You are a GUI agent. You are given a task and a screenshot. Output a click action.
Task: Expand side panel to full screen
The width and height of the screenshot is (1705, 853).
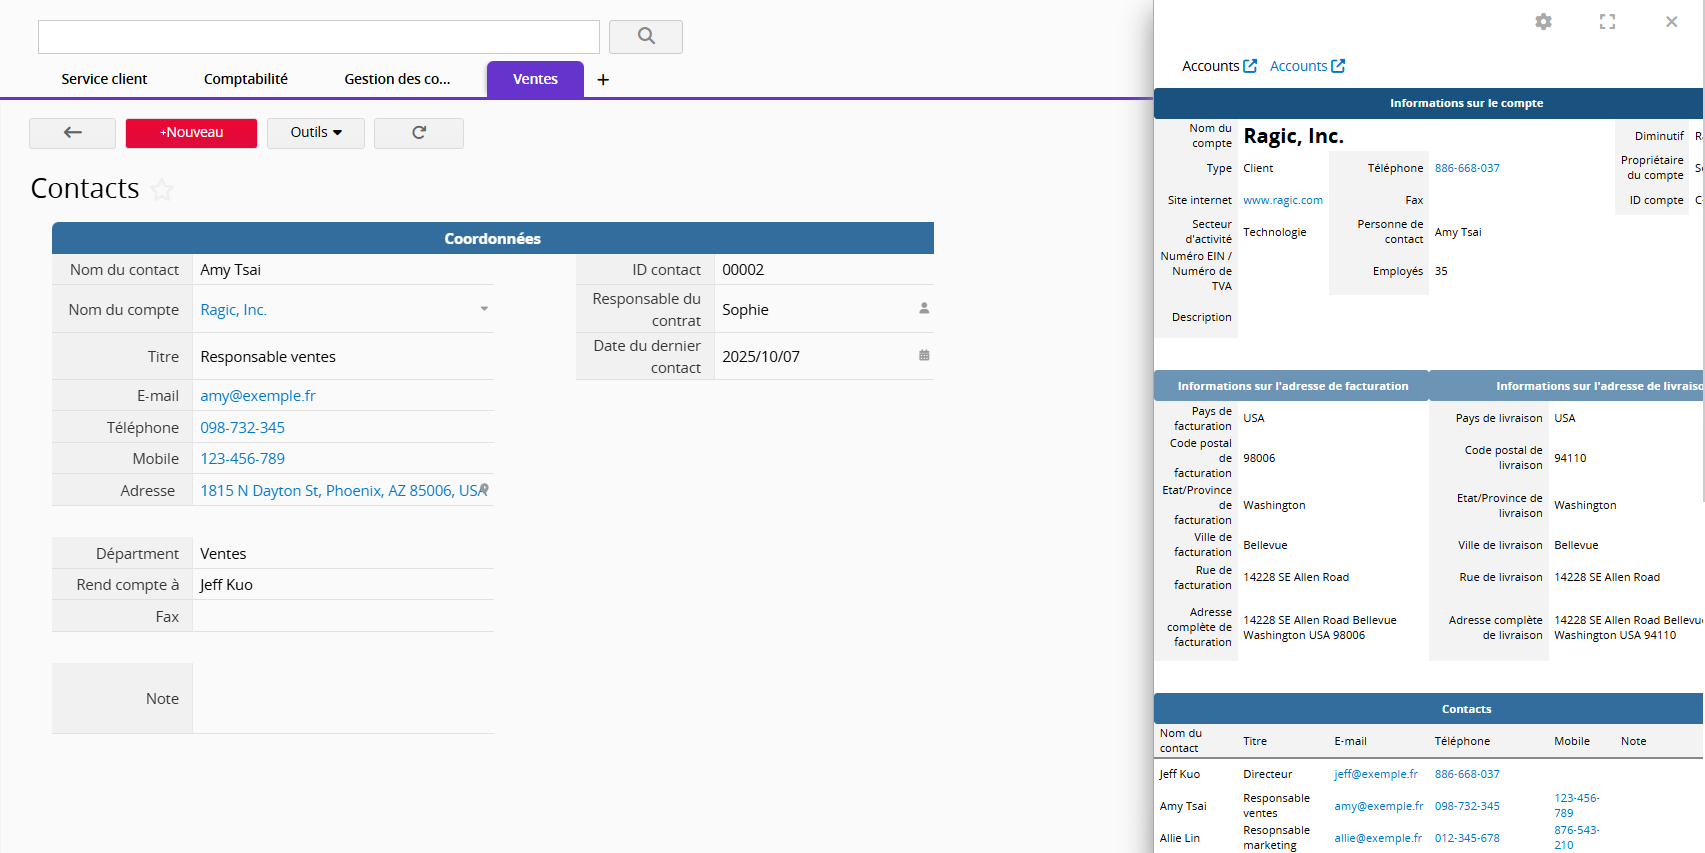point(1607,22)
